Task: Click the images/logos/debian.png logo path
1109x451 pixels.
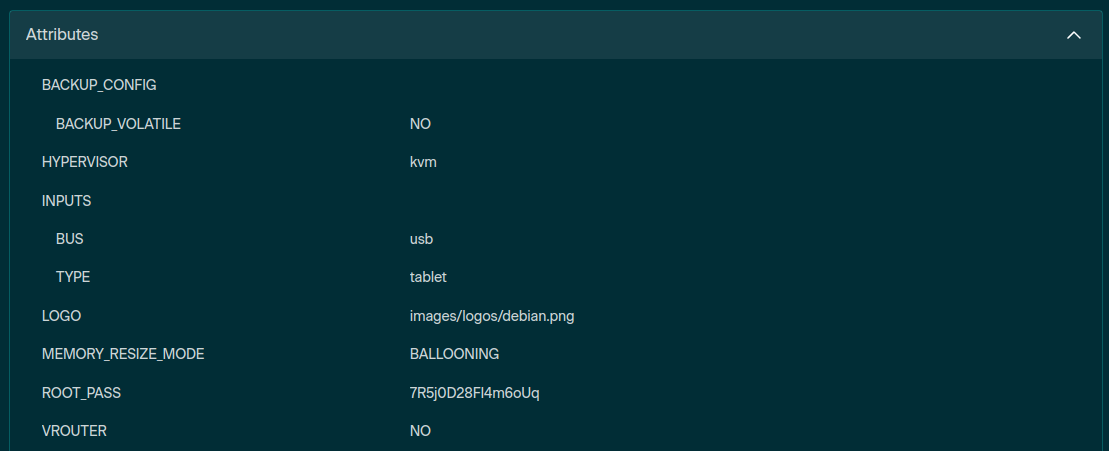Action: point(492,316)
